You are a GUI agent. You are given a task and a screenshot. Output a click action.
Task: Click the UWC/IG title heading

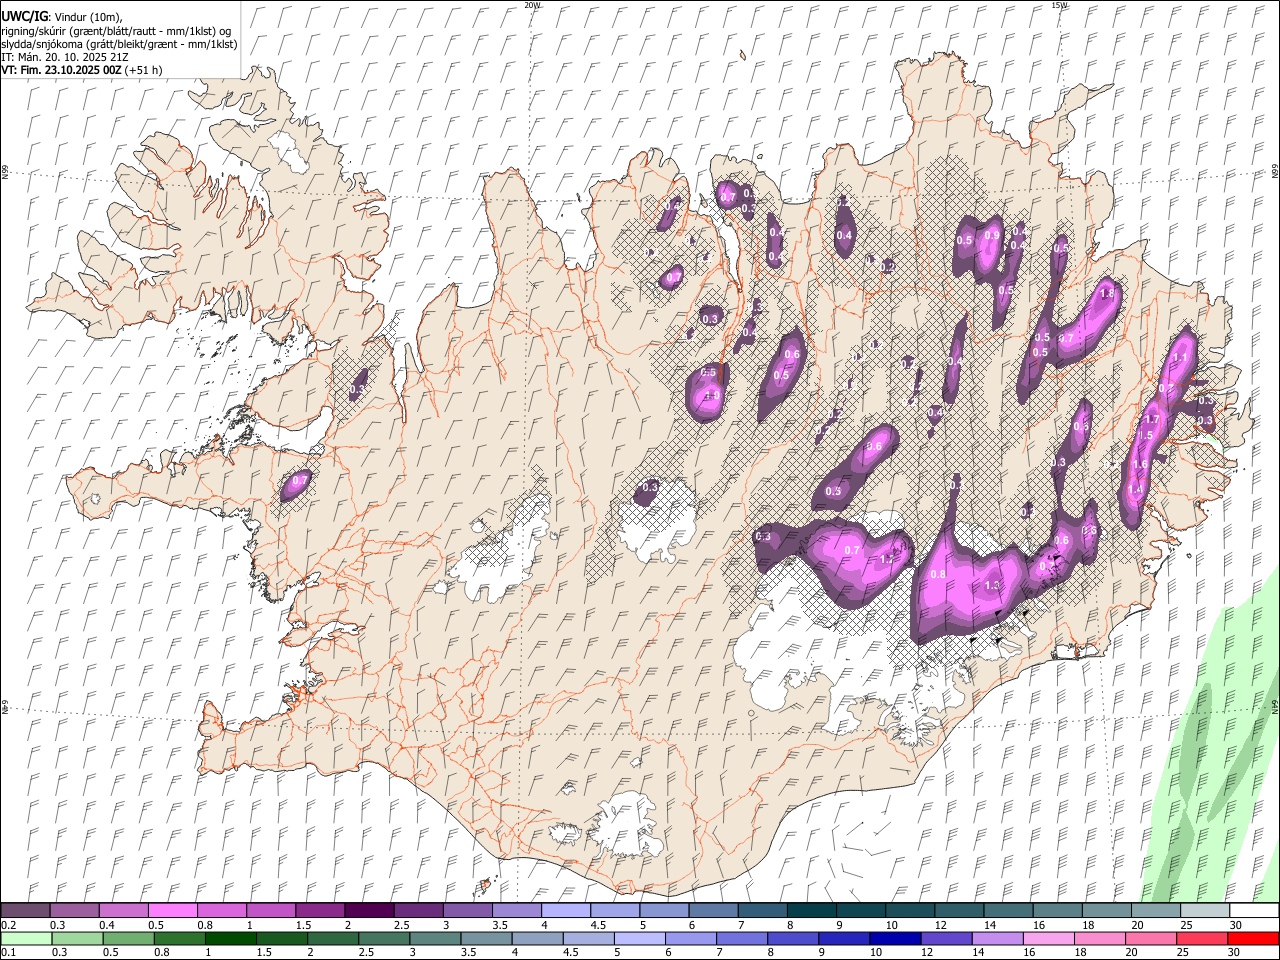23,17
